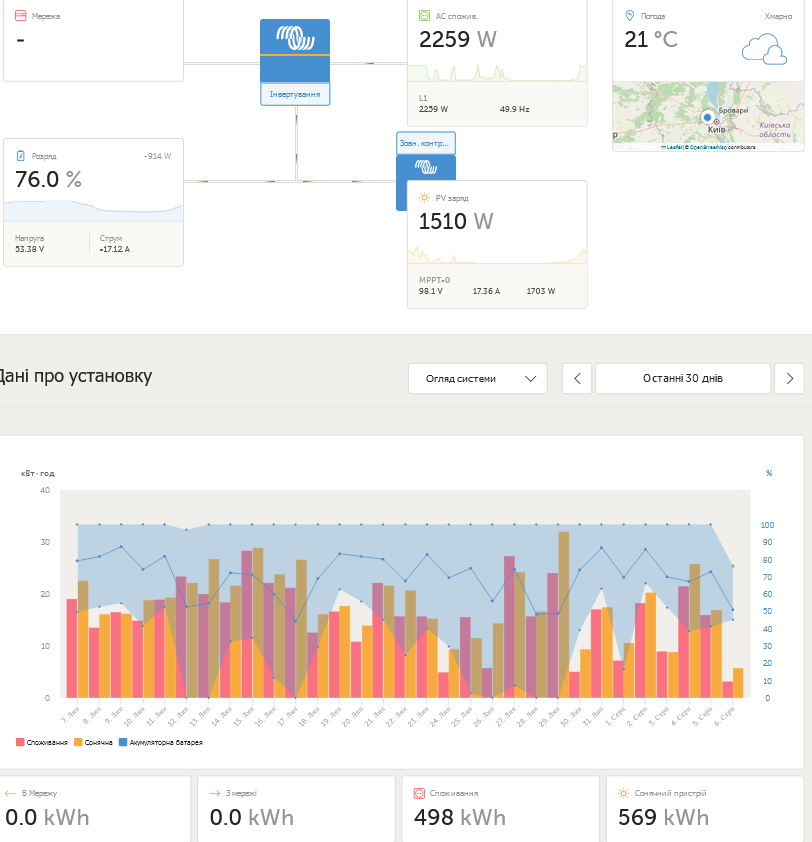Click the Споживання icon in bottom summary
The height and width of the screenshot is (842, 812).
pos(421,792)
